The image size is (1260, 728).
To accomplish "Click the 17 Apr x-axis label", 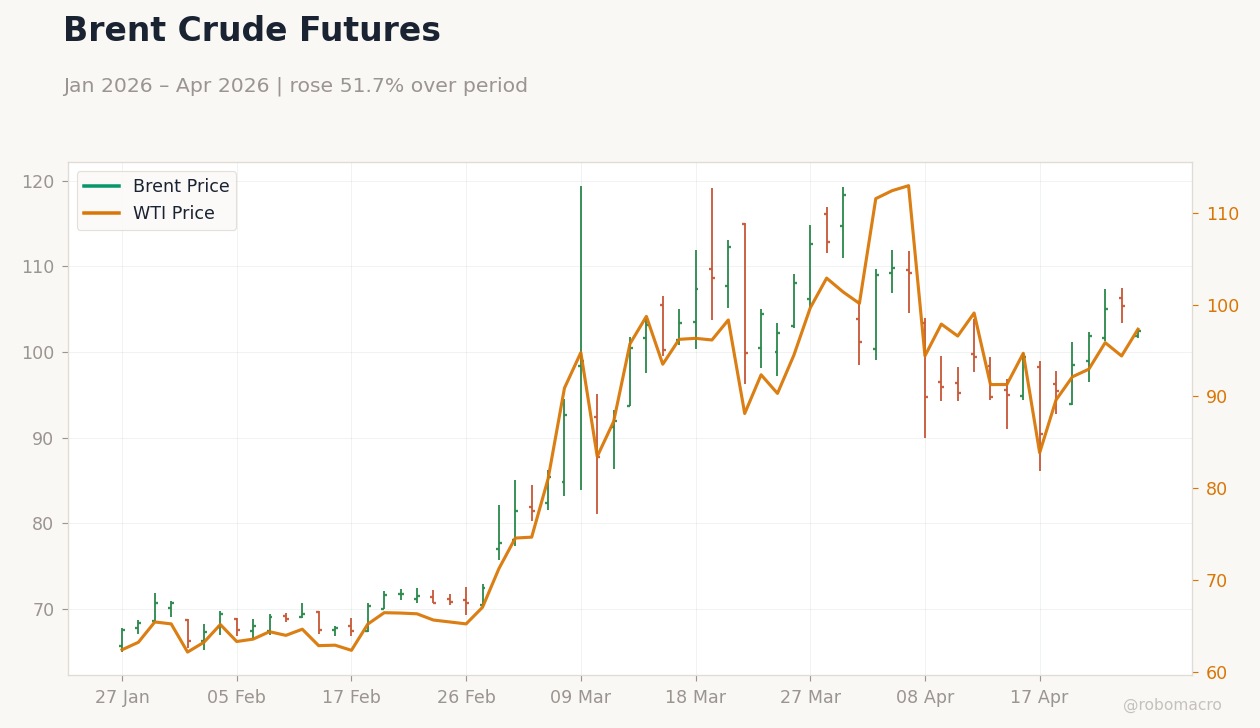I will 1039,698.
